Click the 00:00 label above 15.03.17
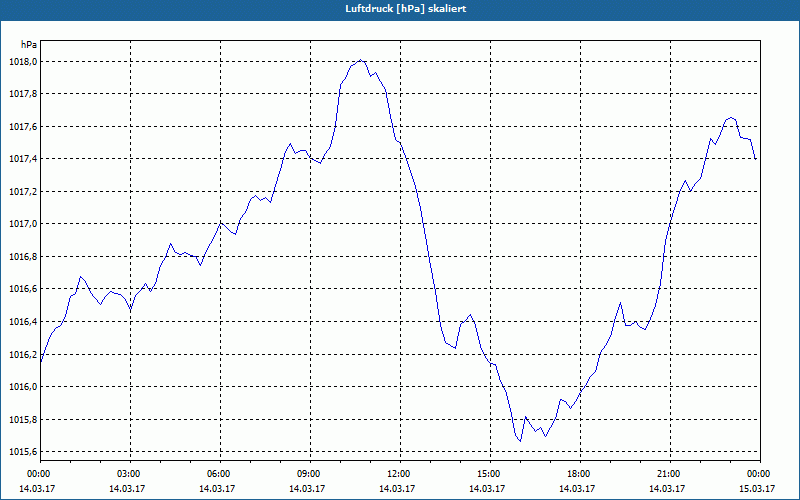800x500 pixels. point(760,474)
